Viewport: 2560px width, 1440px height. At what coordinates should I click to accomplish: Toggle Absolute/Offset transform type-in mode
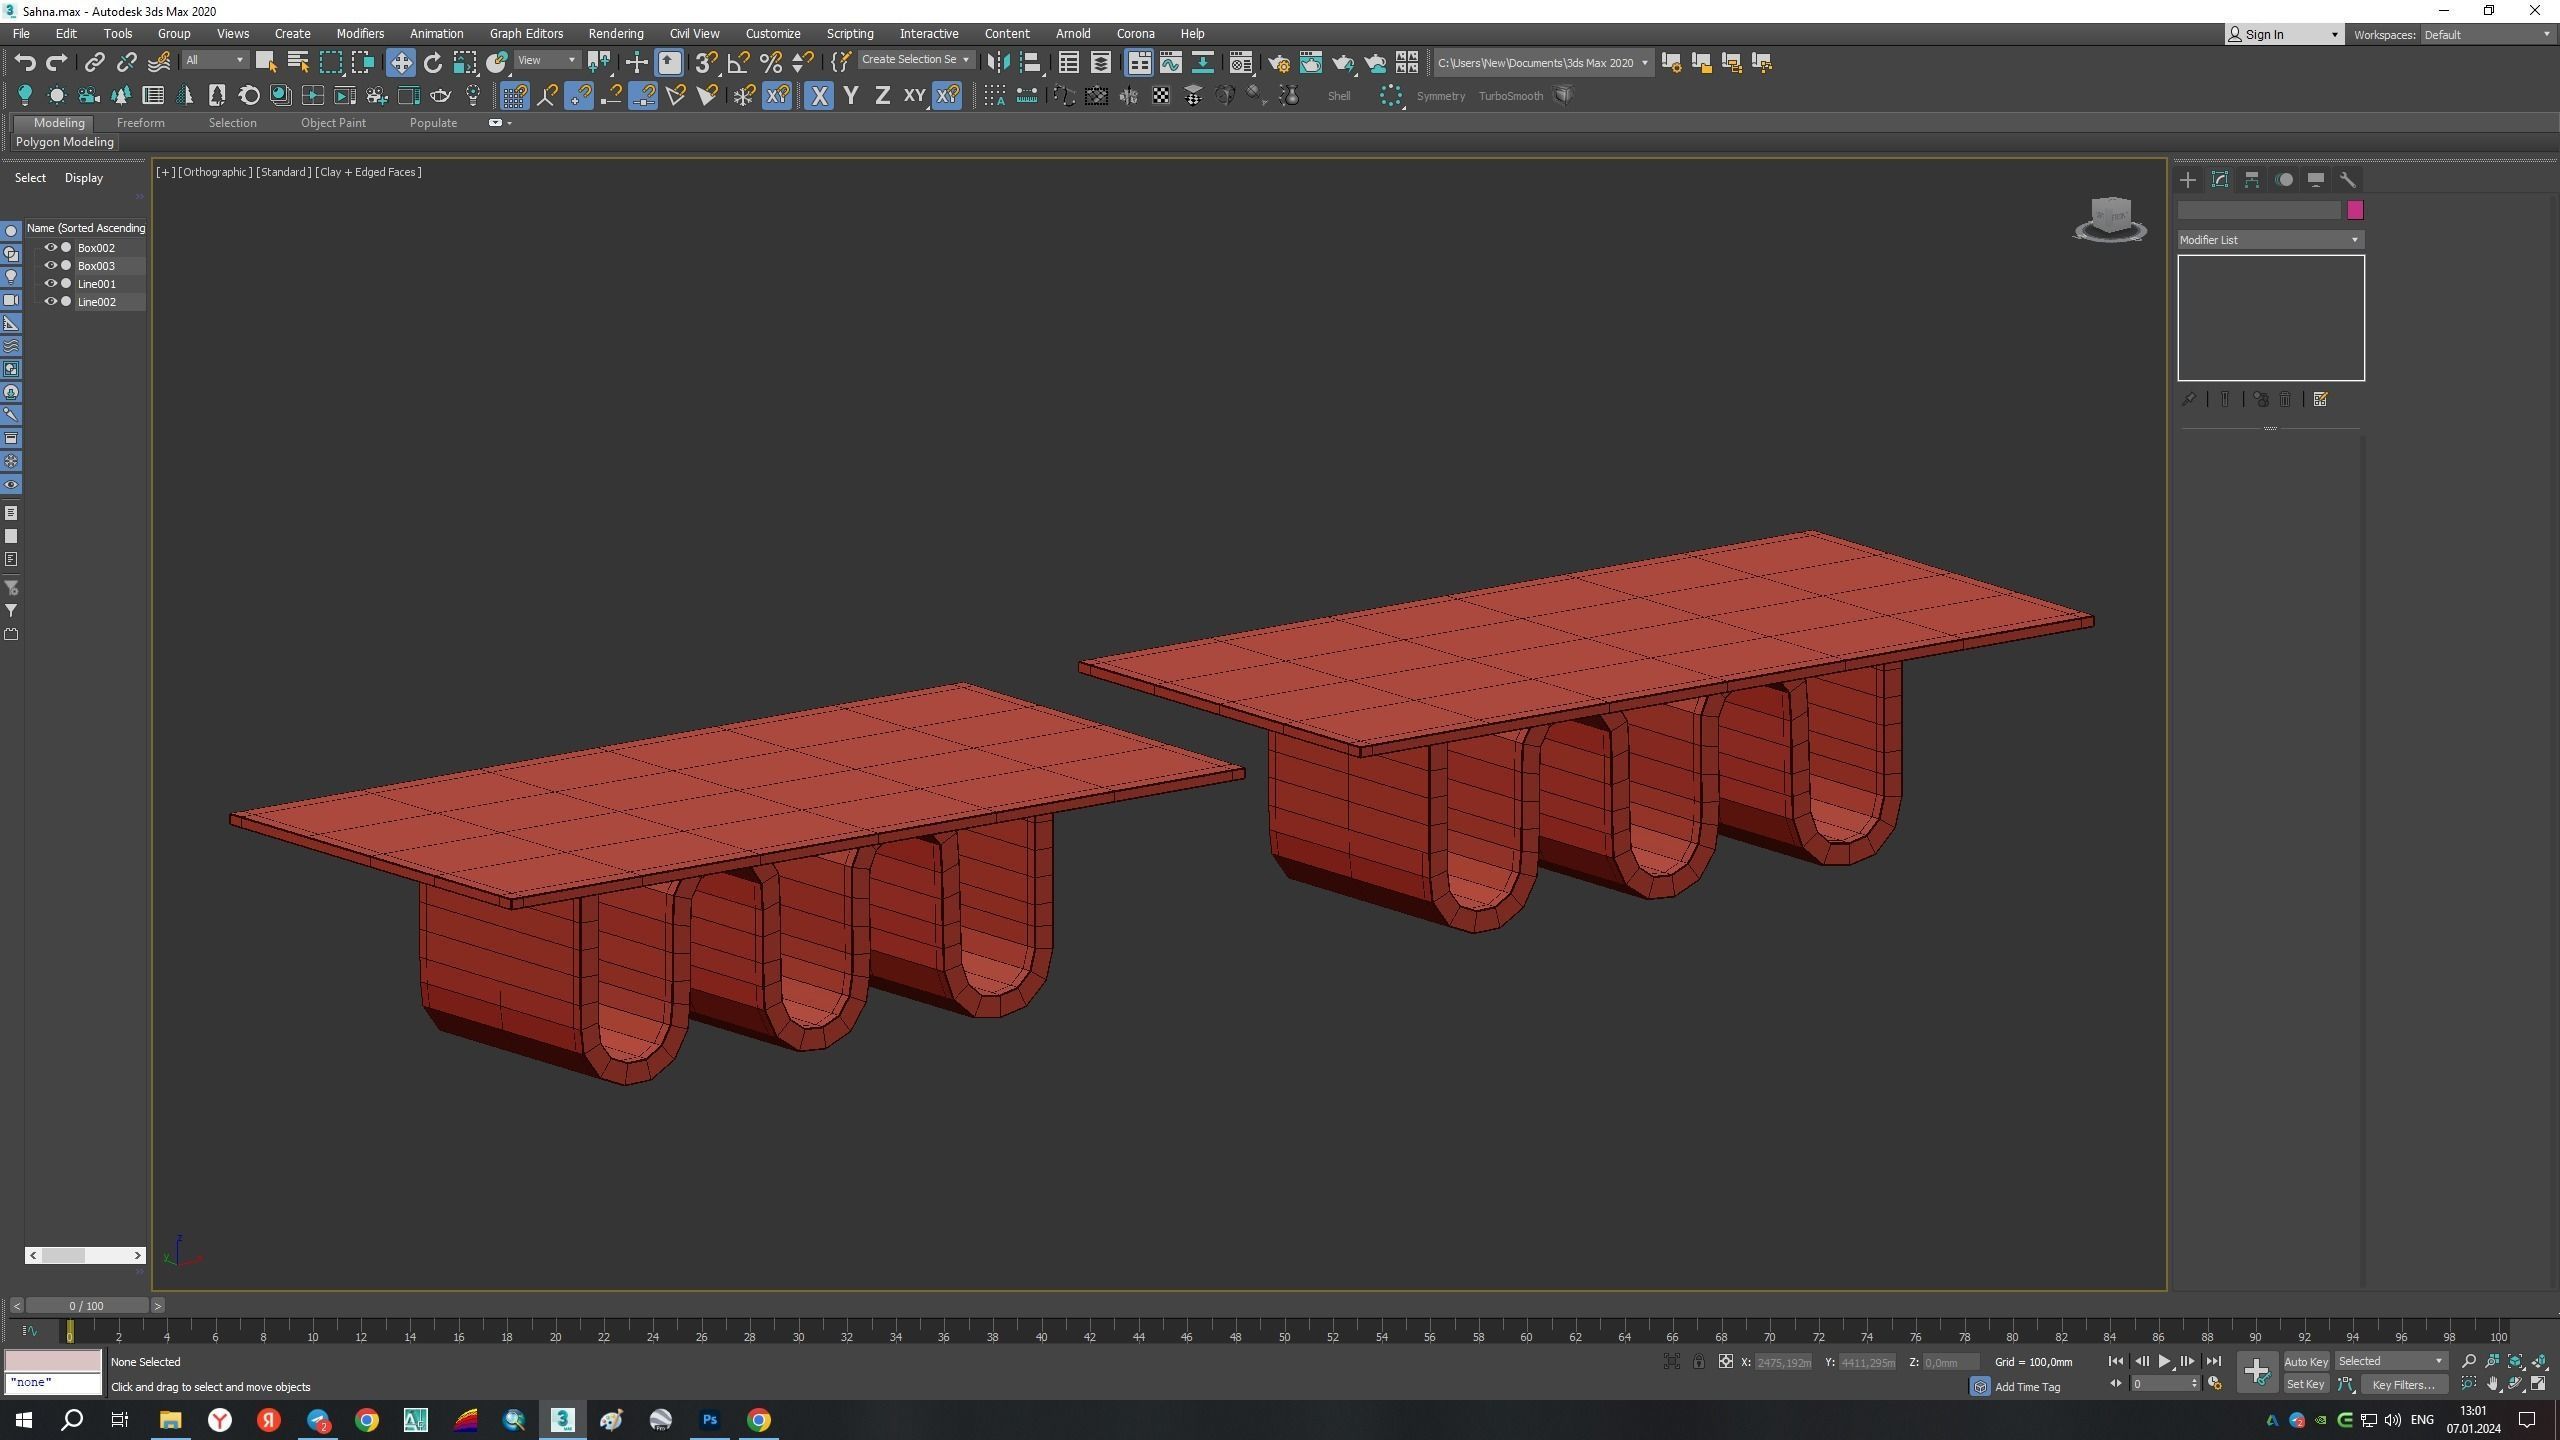[1725, 1362]
